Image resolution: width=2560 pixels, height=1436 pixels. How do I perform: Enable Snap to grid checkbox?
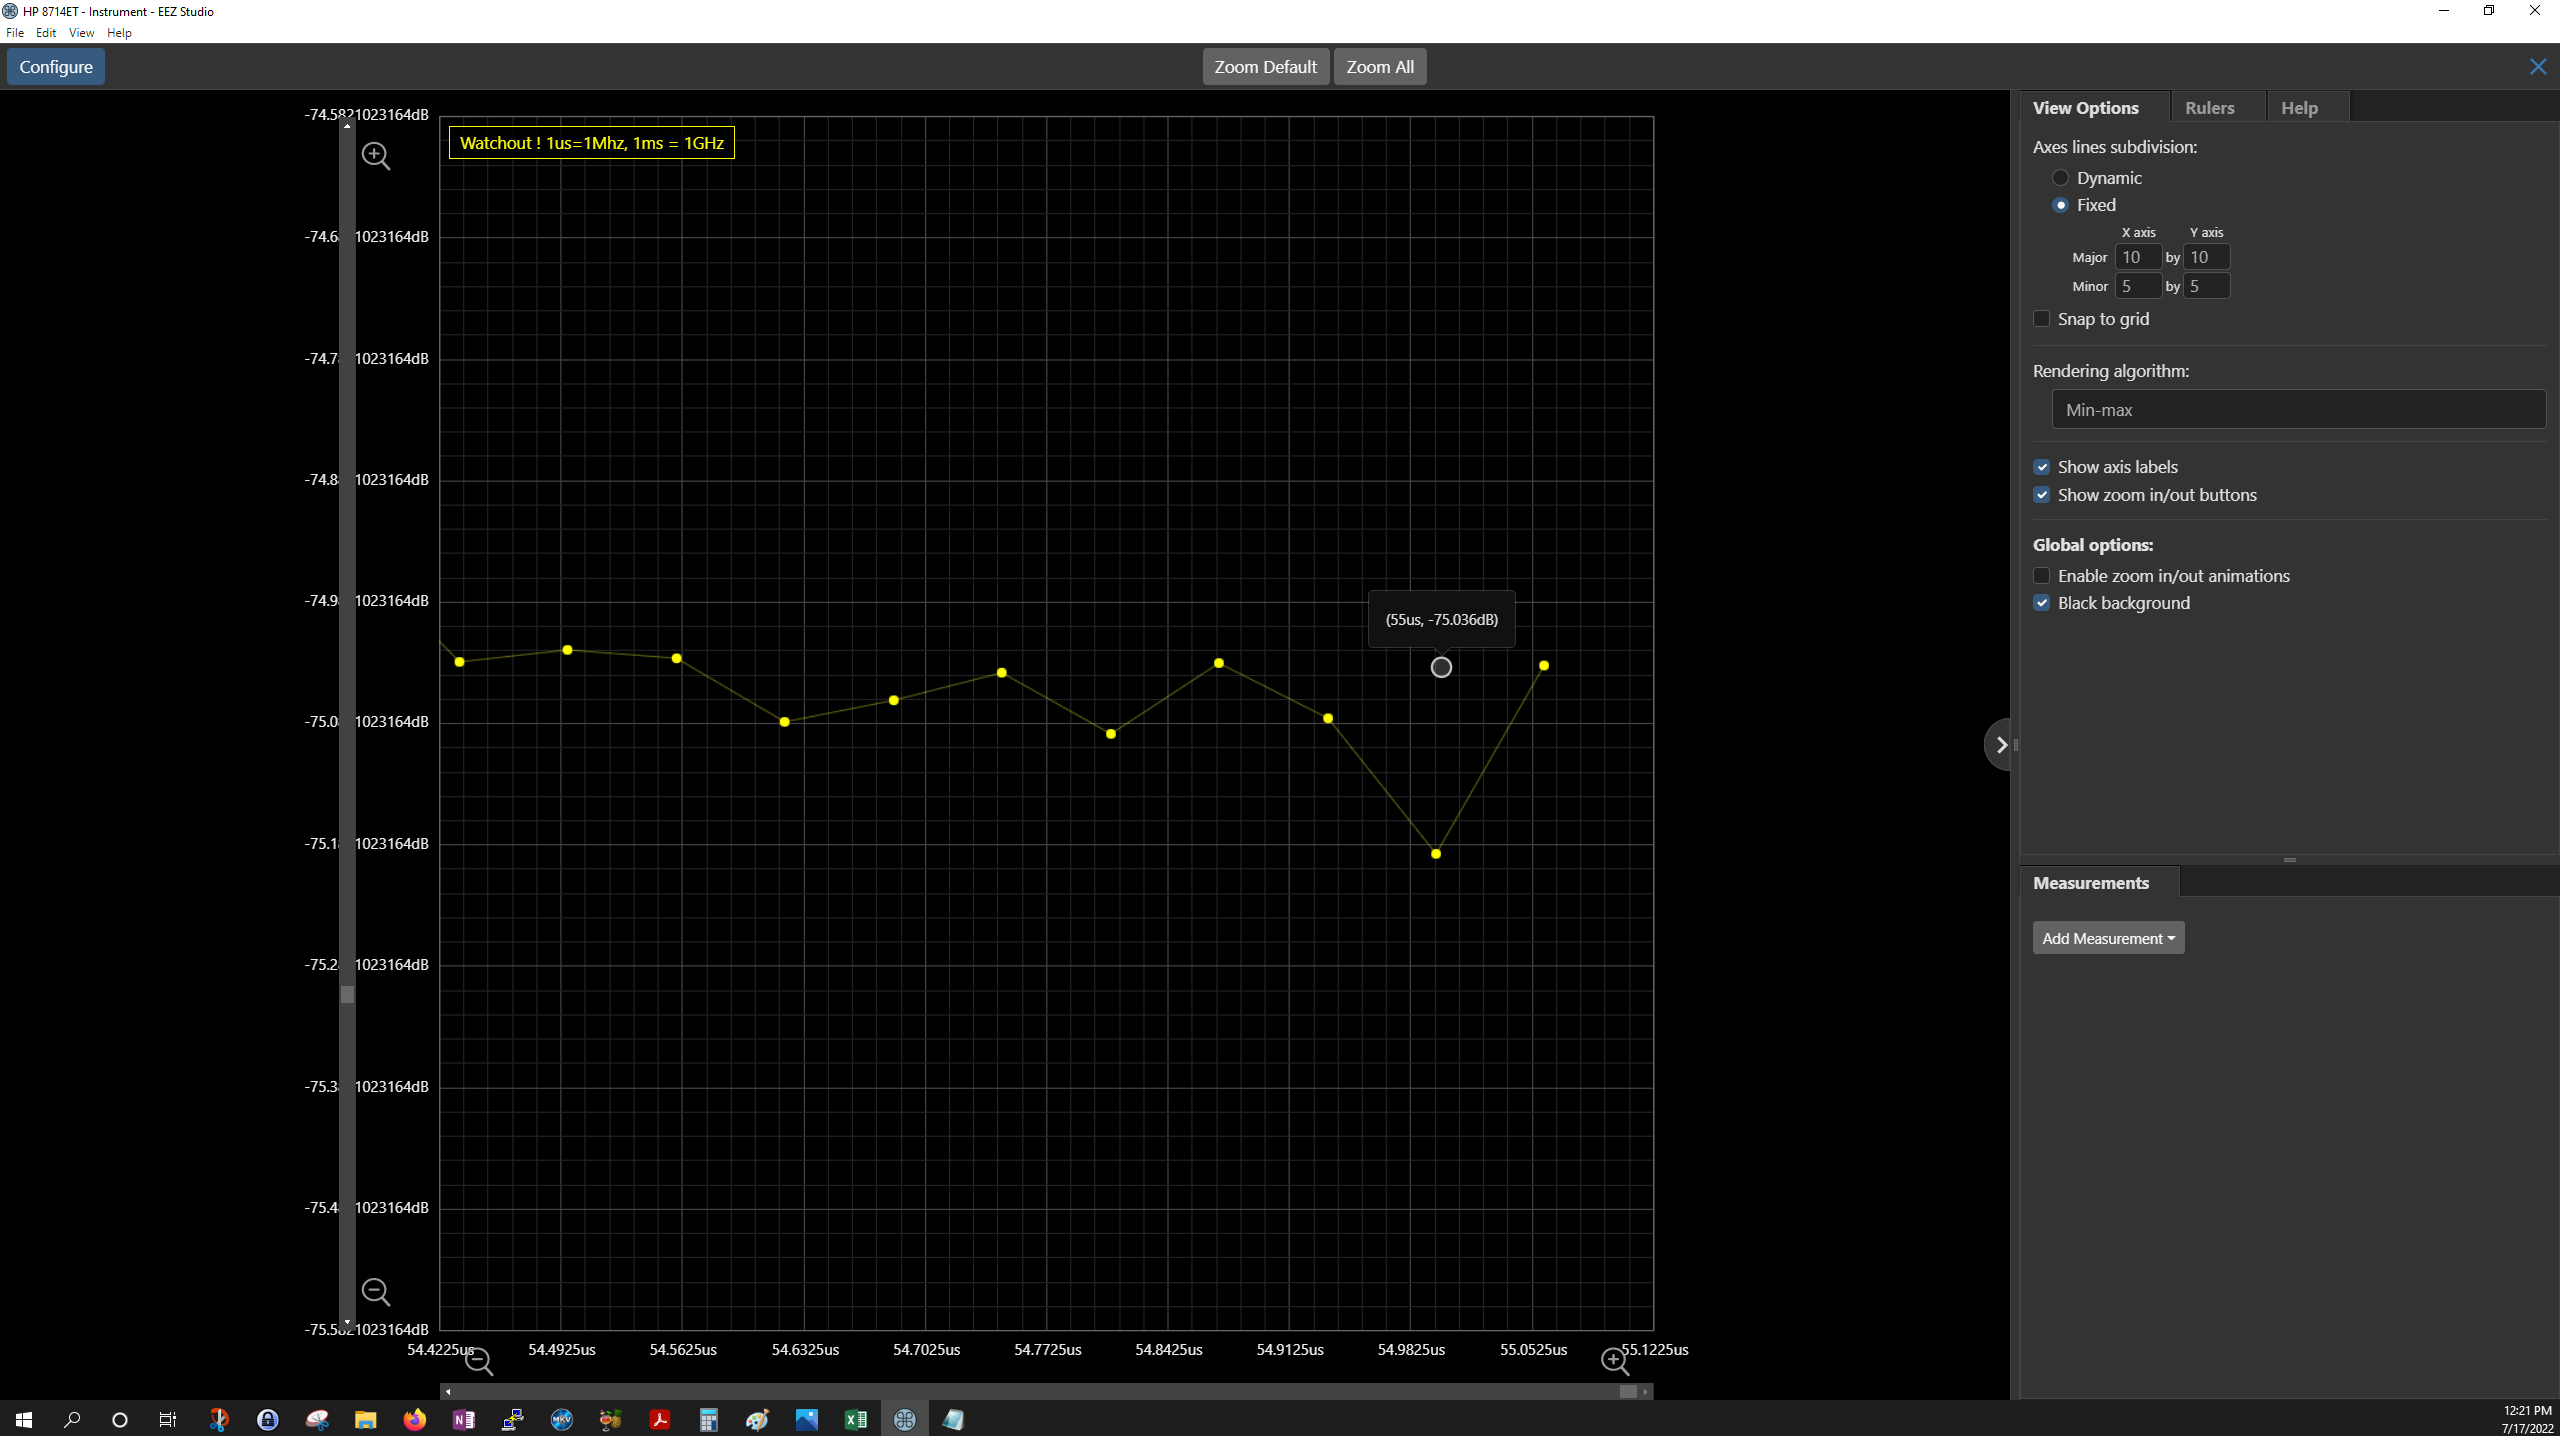point(2042,319)
